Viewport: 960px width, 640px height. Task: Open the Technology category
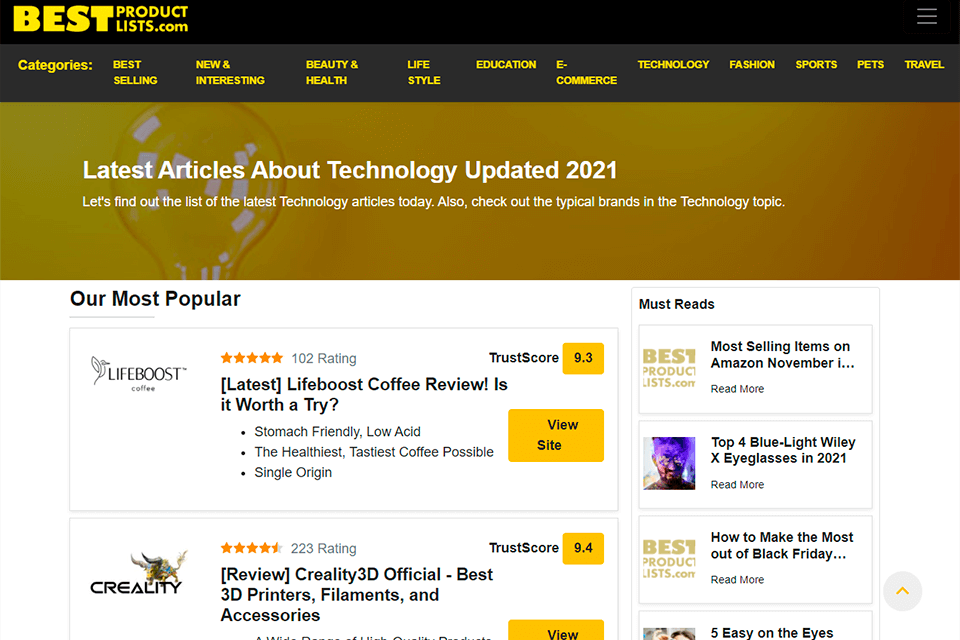[x=673, y=64]
